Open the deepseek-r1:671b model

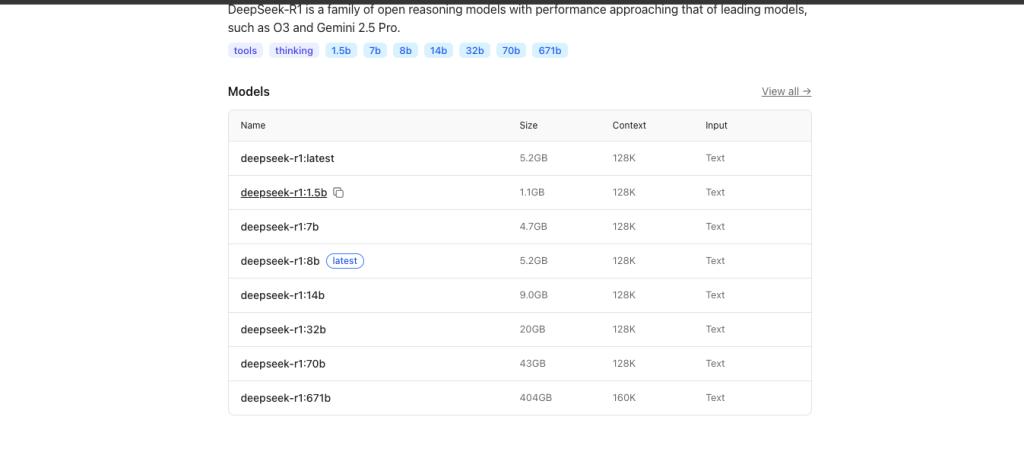pos(286,398)
